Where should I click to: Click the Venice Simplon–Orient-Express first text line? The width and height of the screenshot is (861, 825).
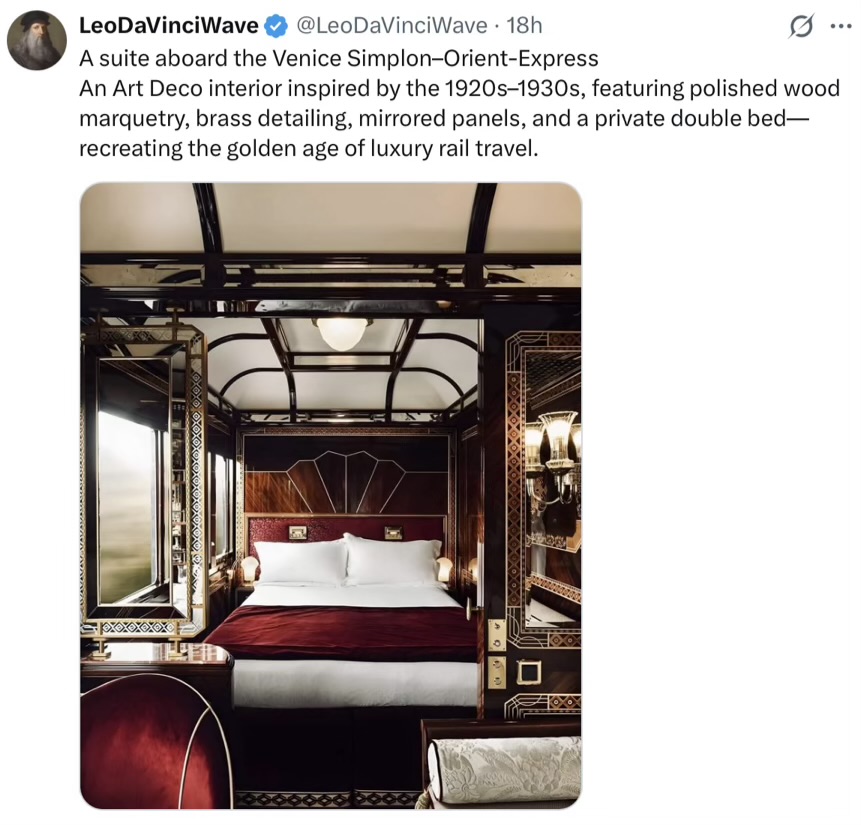[339, 58]
